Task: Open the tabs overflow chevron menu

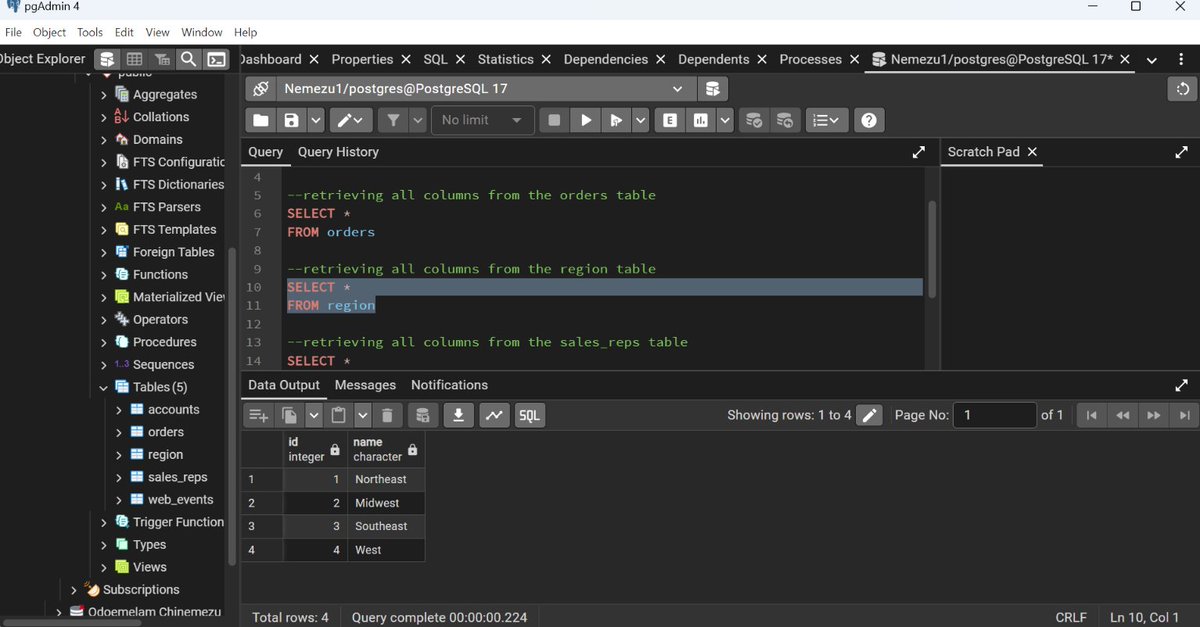Action: click(1152, 60)
